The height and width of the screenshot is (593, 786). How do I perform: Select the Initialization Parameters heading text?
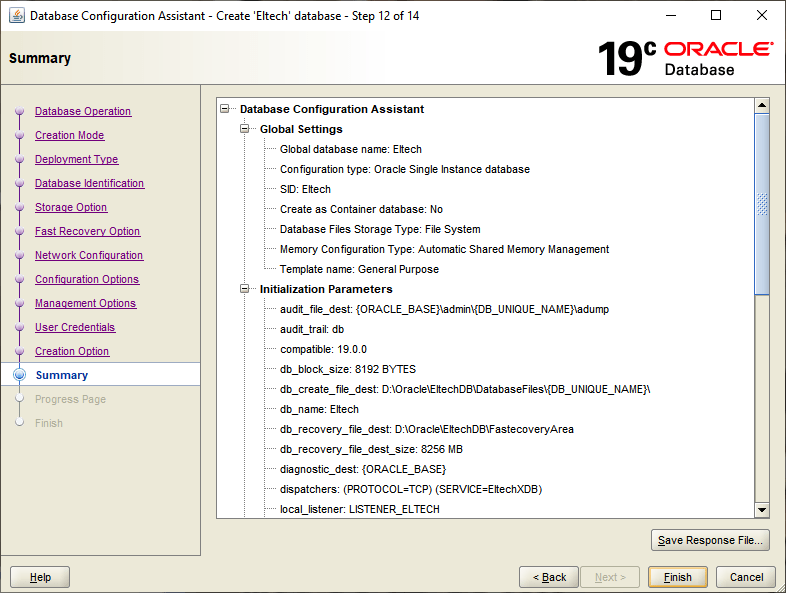click(326, 289)
